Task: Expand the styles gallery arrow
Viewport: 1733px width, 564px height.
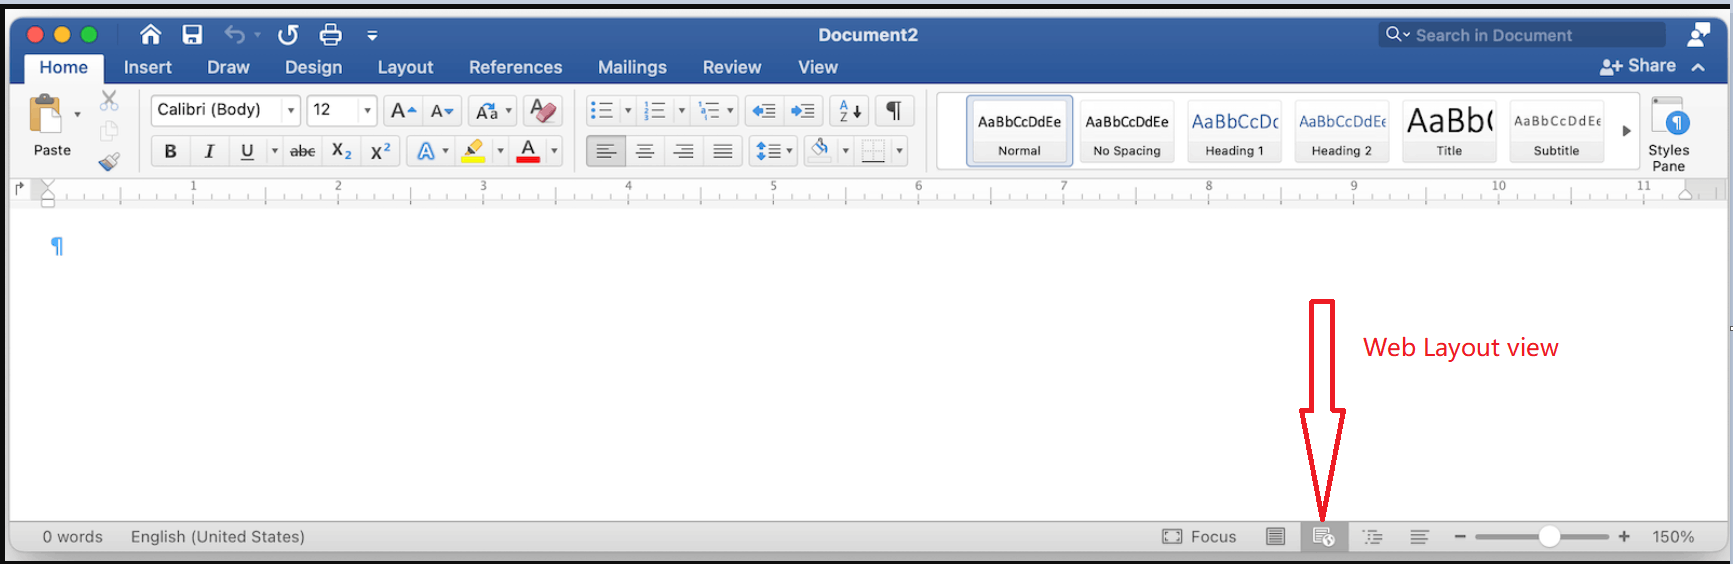Action: 1626,131
